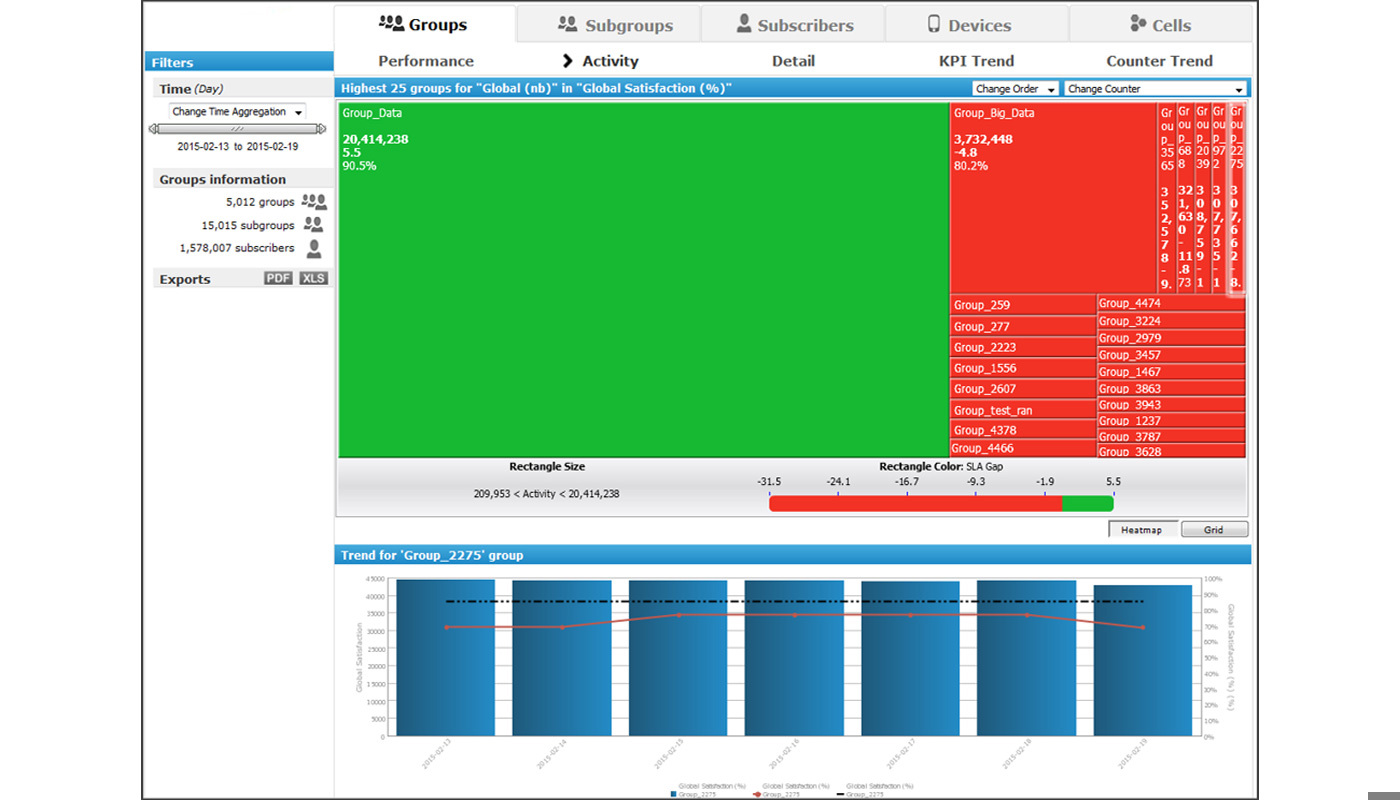Image resolution: width=1400 pixels, height=800 pixels.
Task: Click the Devices tab phone icon
Action: pos(934,24)
